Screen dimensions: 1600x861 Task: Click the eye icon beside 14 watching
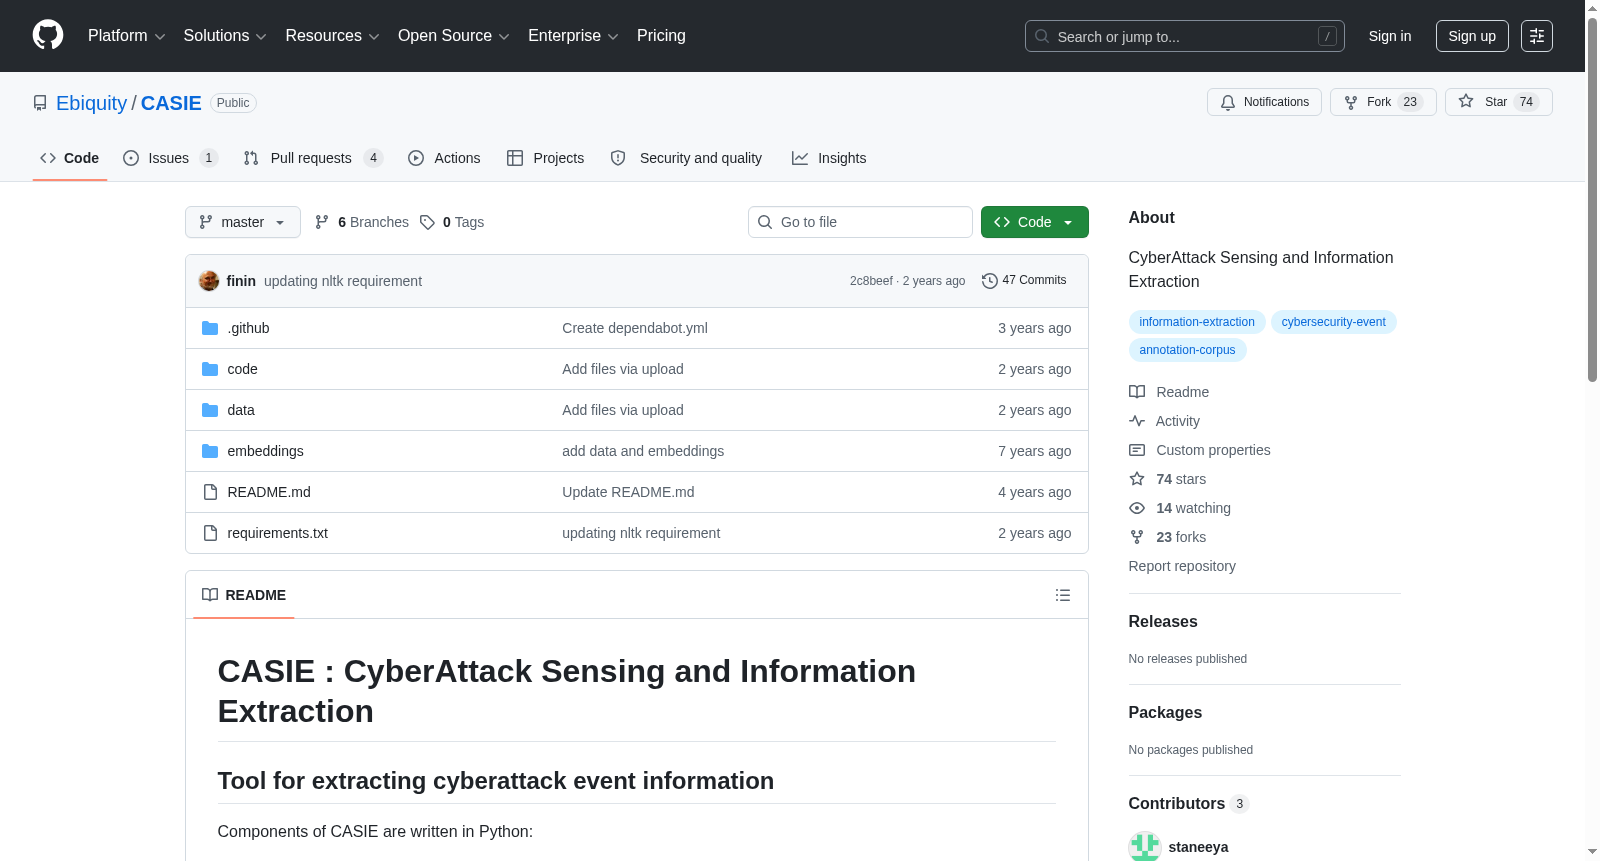1137,508
